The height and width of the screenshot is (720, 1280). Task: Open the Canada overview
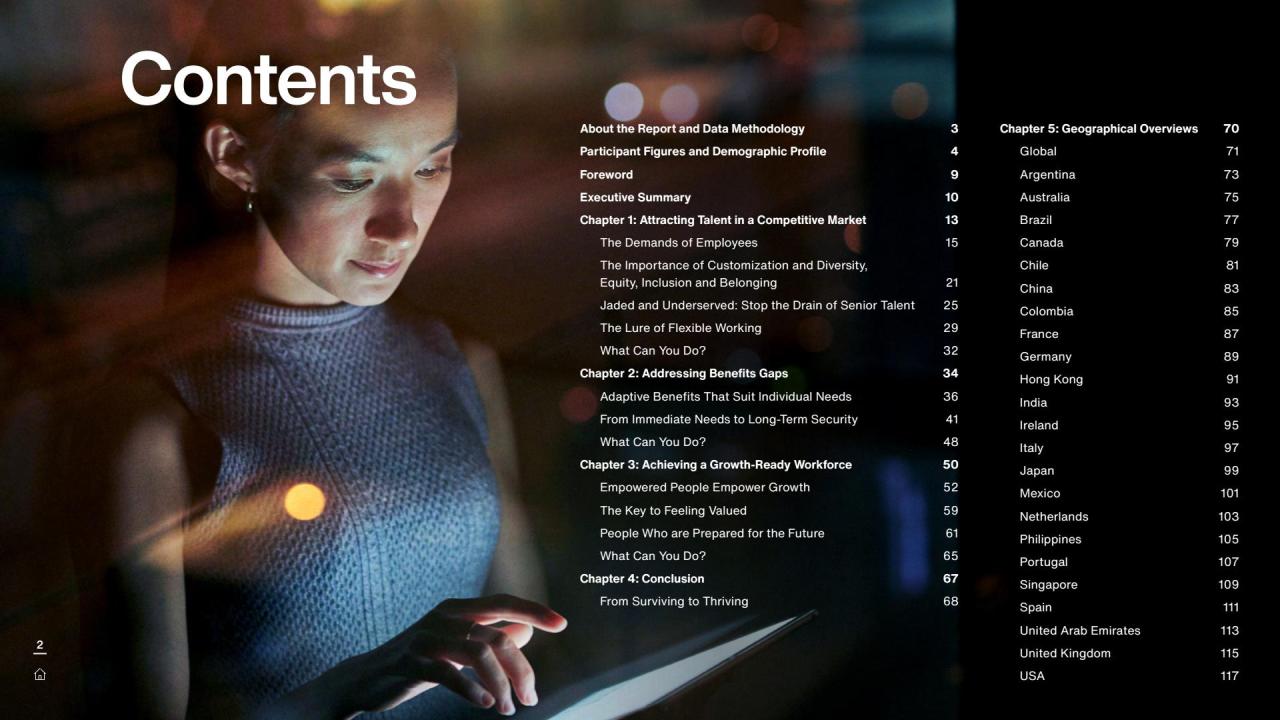(1042, 243)
